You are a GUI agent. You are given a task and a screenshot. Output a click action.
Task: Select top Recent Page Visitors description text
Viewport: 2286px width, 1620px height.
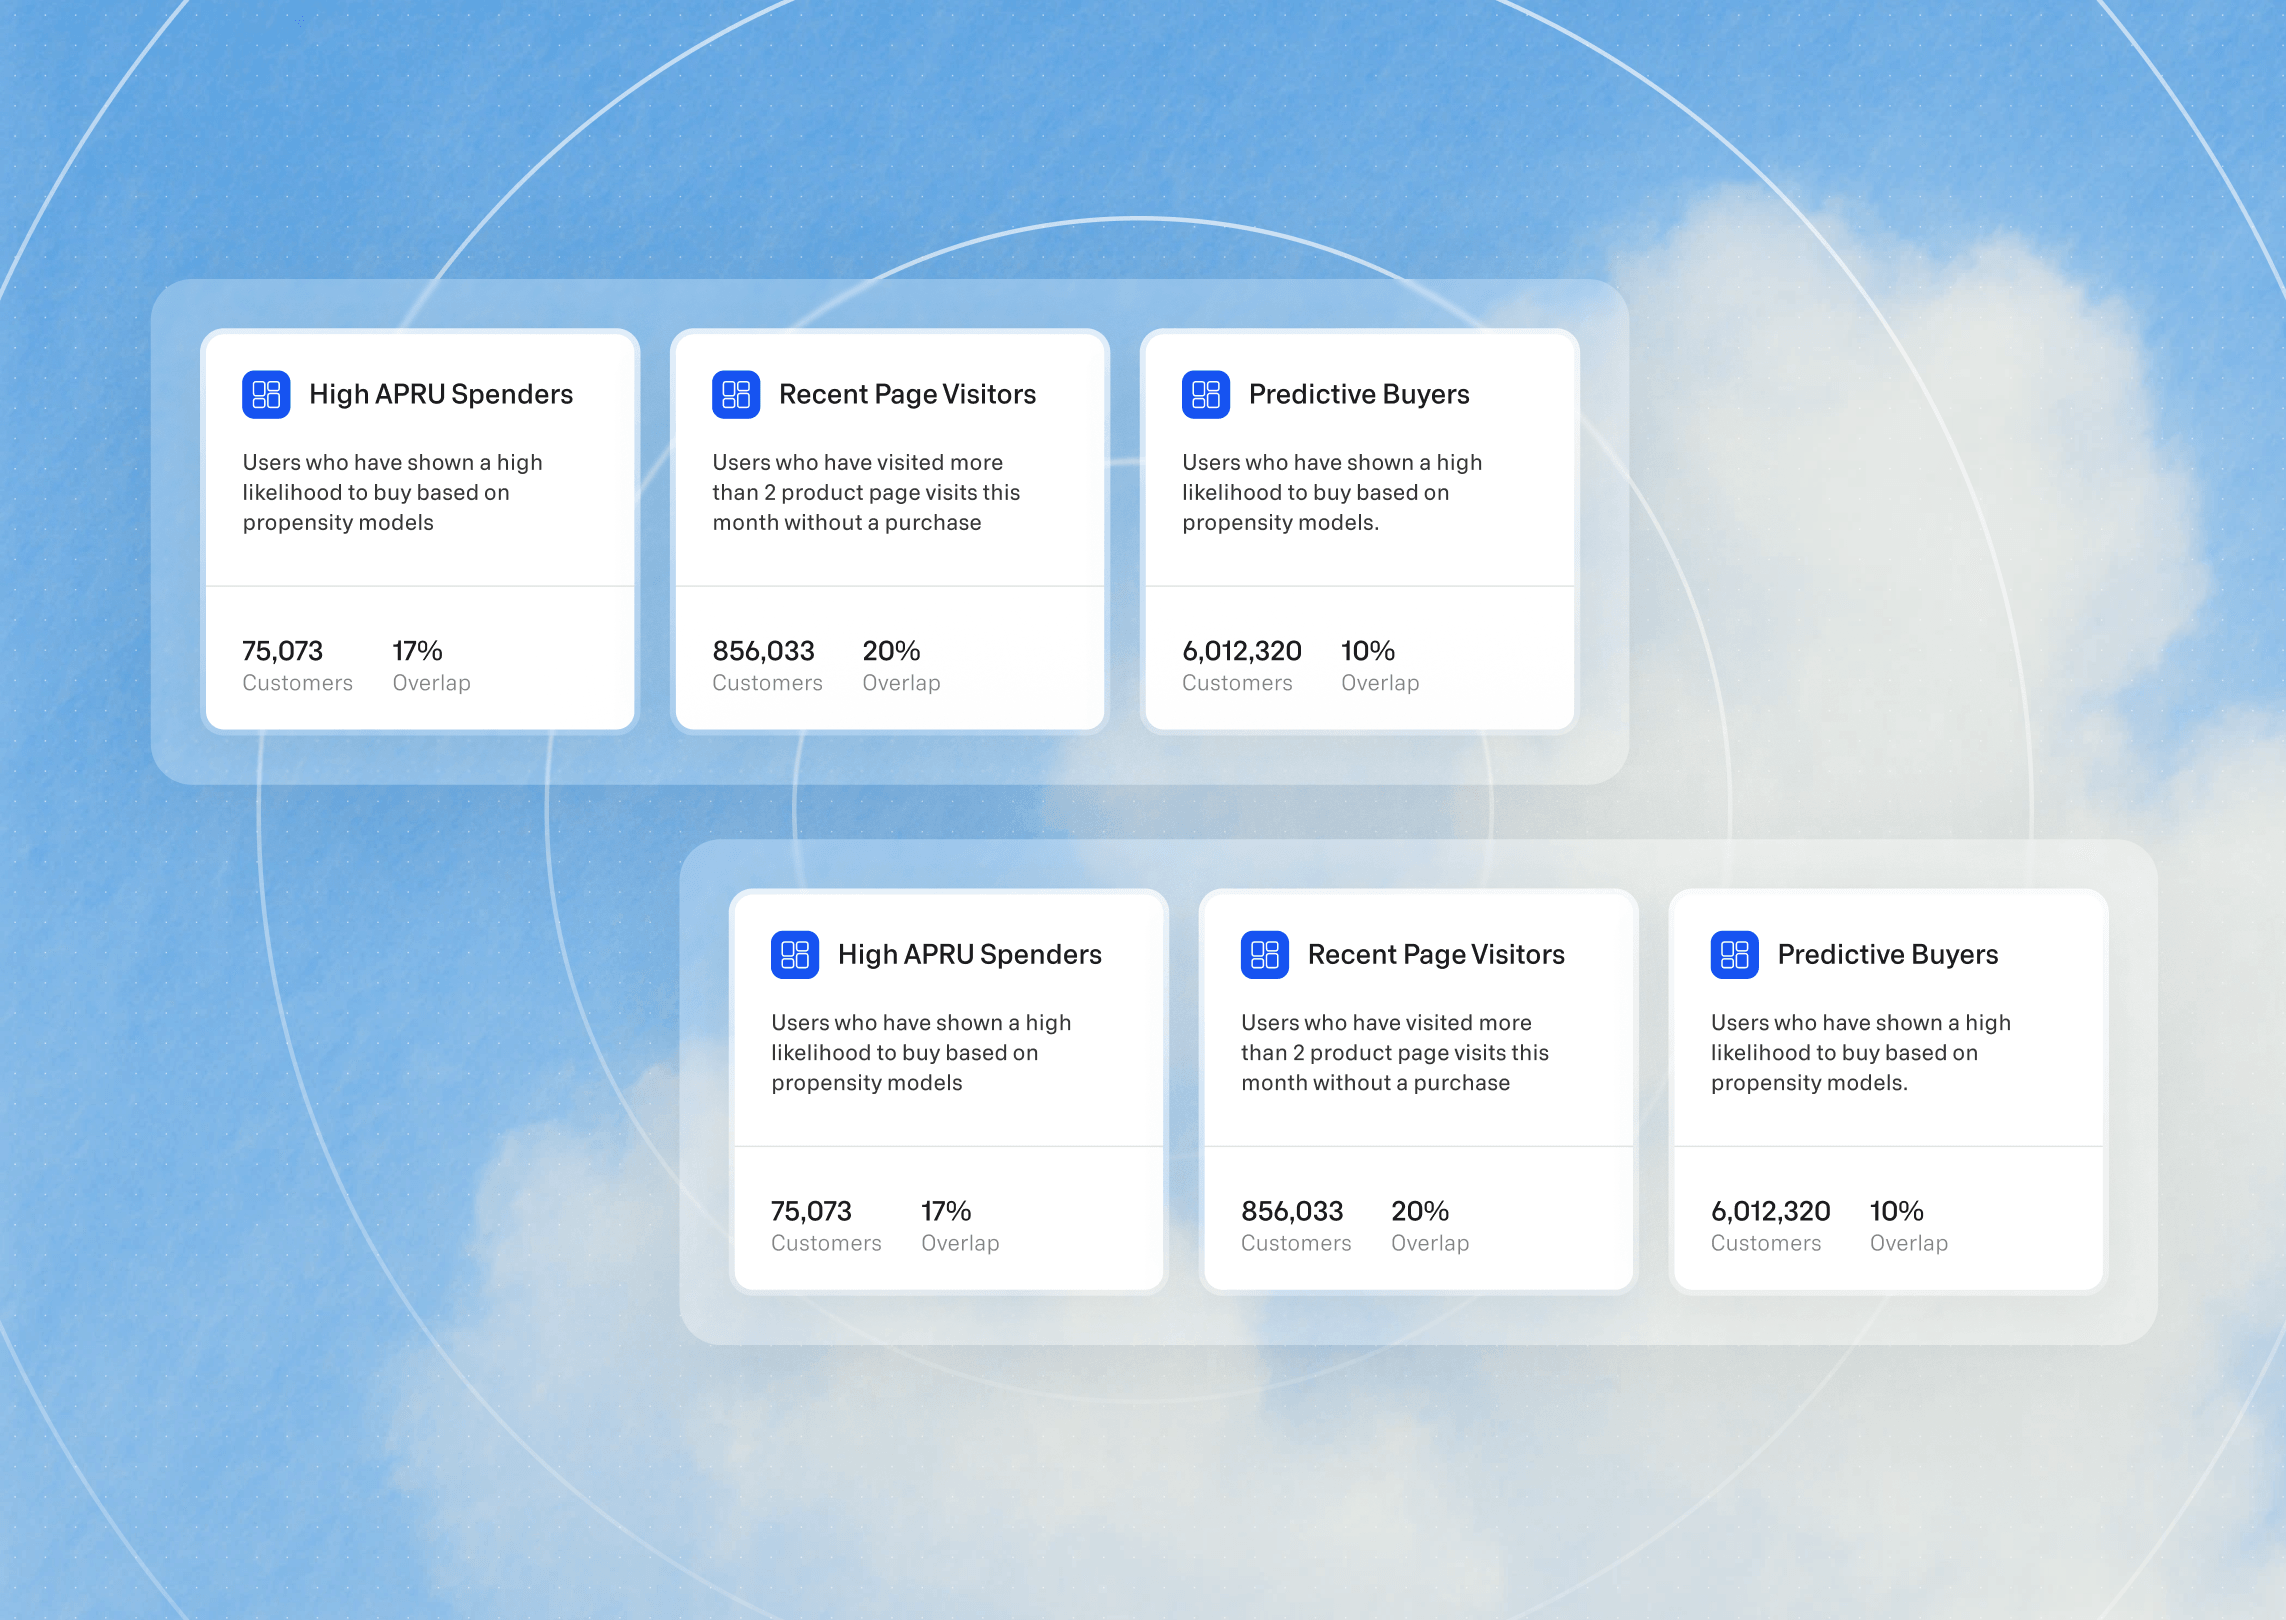866,492
